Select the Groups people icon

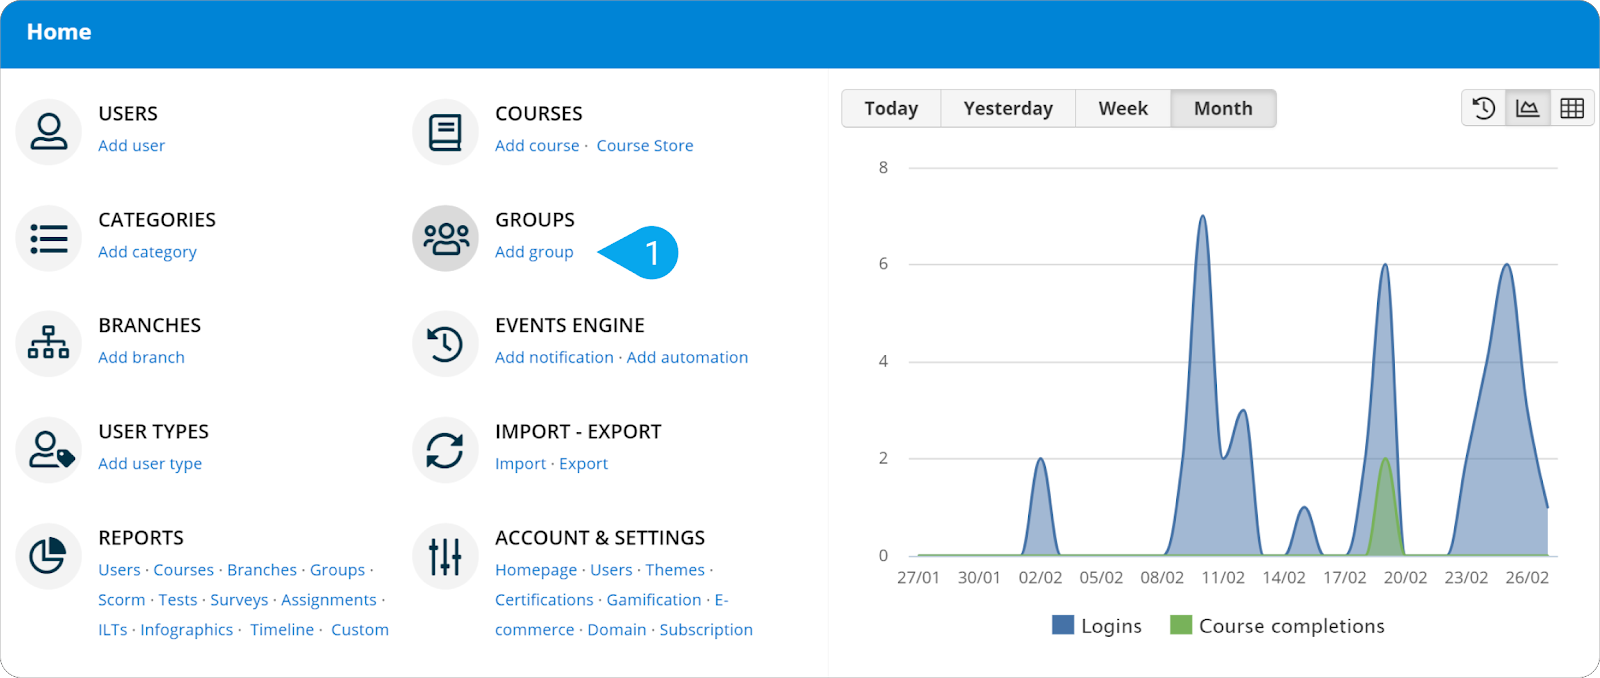tap(445, 238)
